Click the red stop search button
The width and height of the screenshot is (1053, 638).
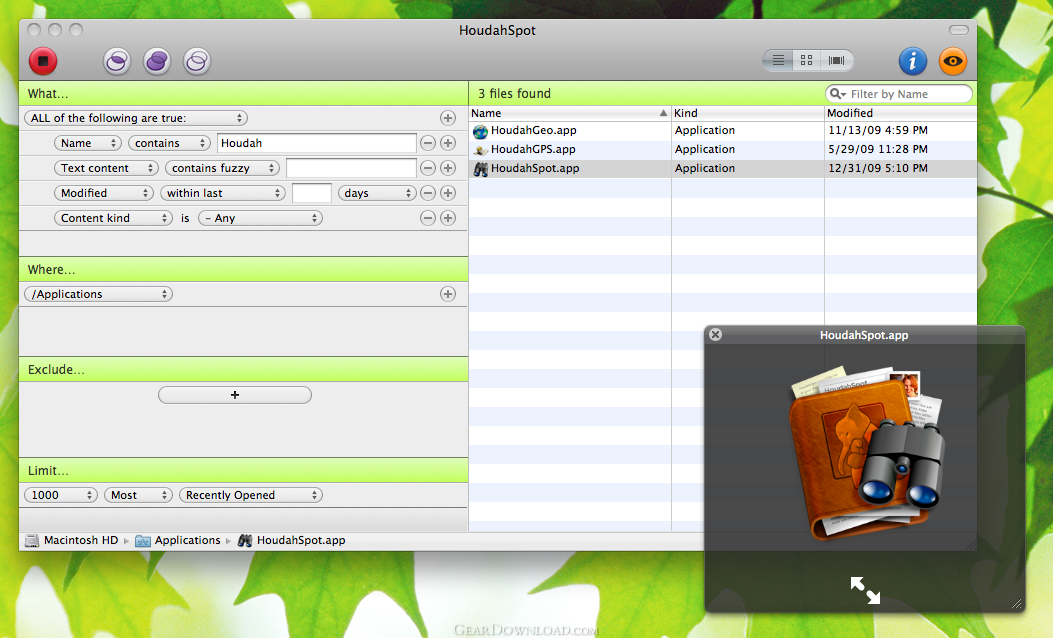click(x=43, y=61)
